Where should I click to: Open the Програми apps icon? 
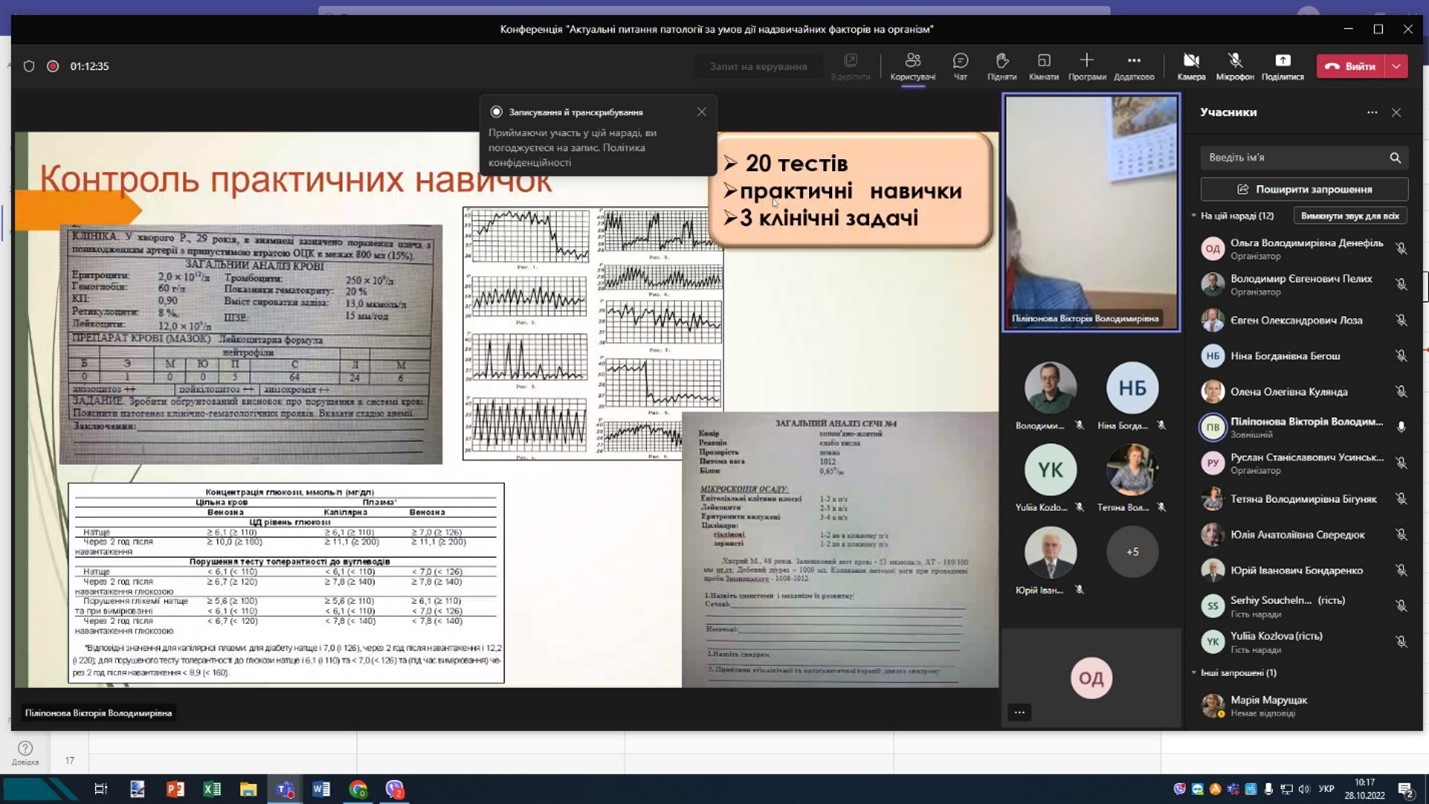tap(1086, 66)
